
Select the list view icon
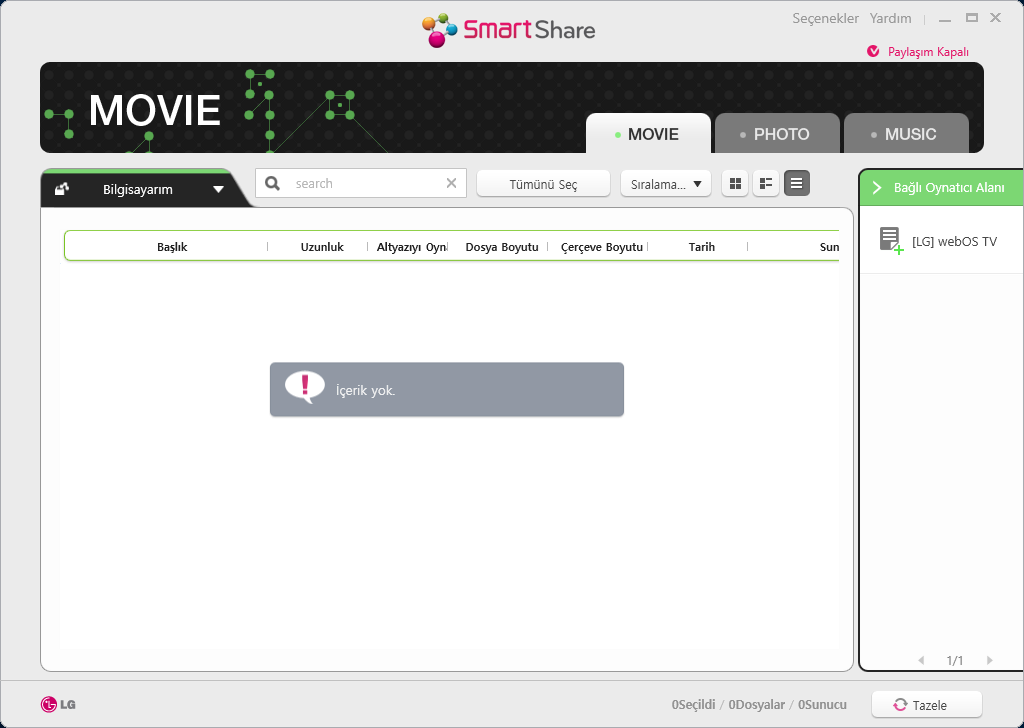[x=797, y=183]
